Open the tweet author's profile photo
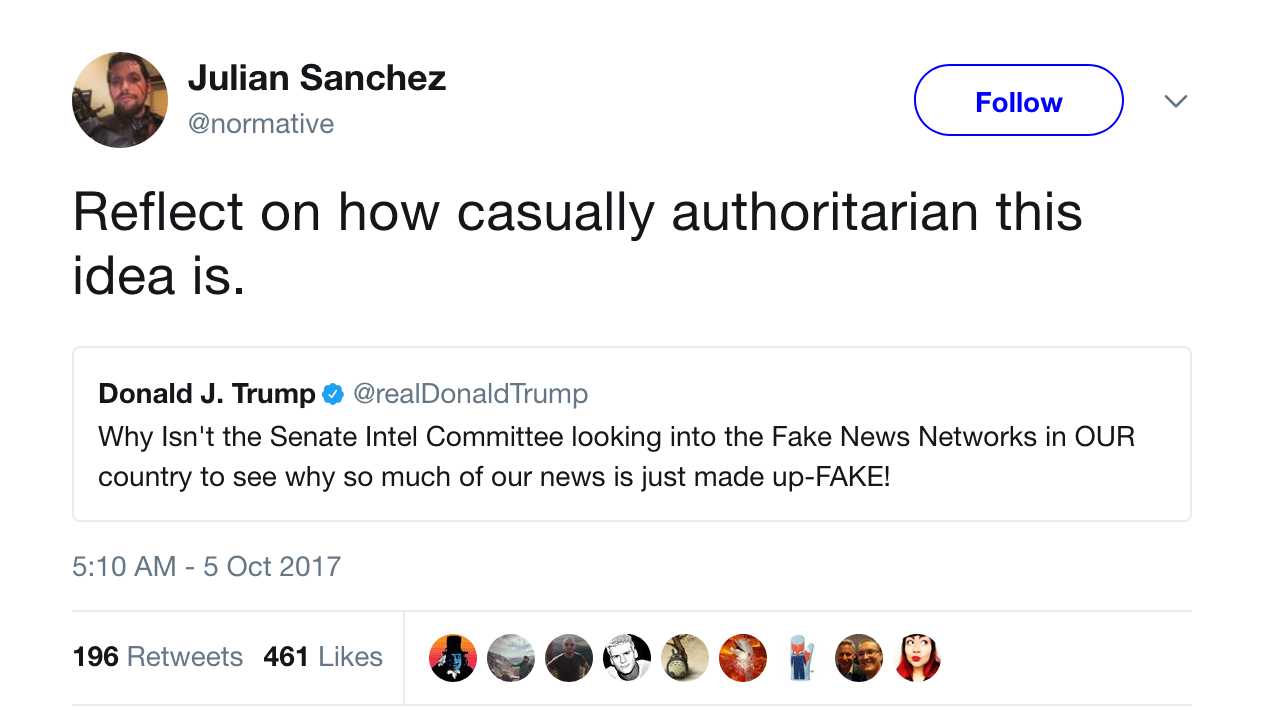Image resolution: width=1270 pixels, height=710 pixels. click(x=120, y=100)
